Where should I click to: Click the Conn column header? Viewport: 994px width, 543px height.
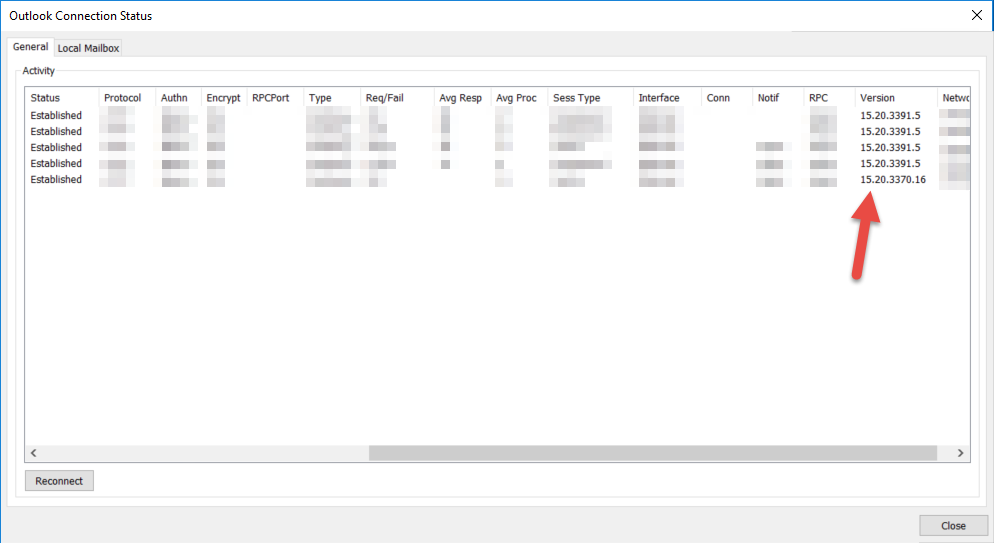click(x=726, y=98)
